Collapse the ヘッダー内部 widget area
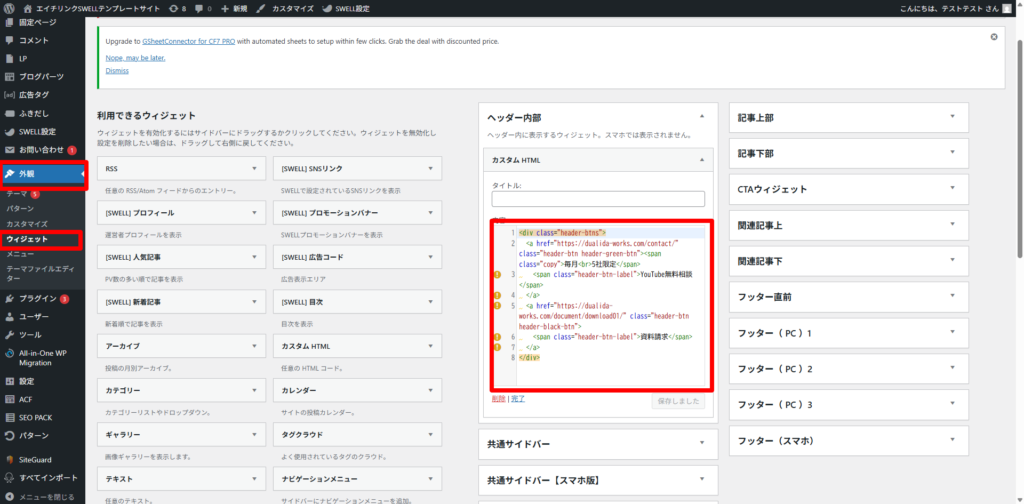 pyautogui.click(x=701, y=117)
